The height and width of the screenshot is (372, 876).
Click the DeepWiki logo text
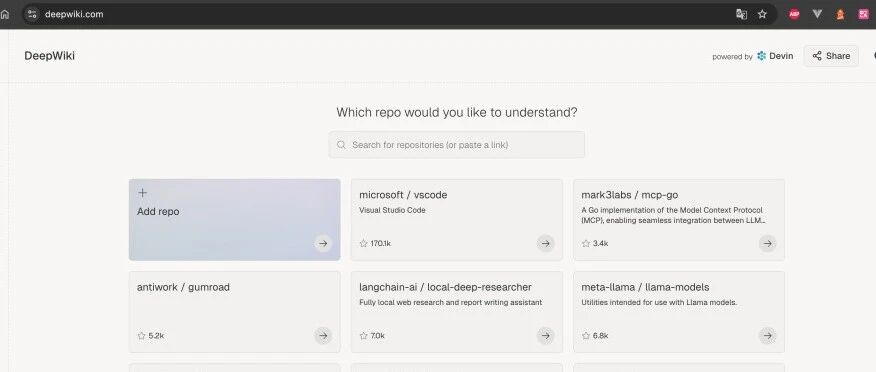(49, 56)
